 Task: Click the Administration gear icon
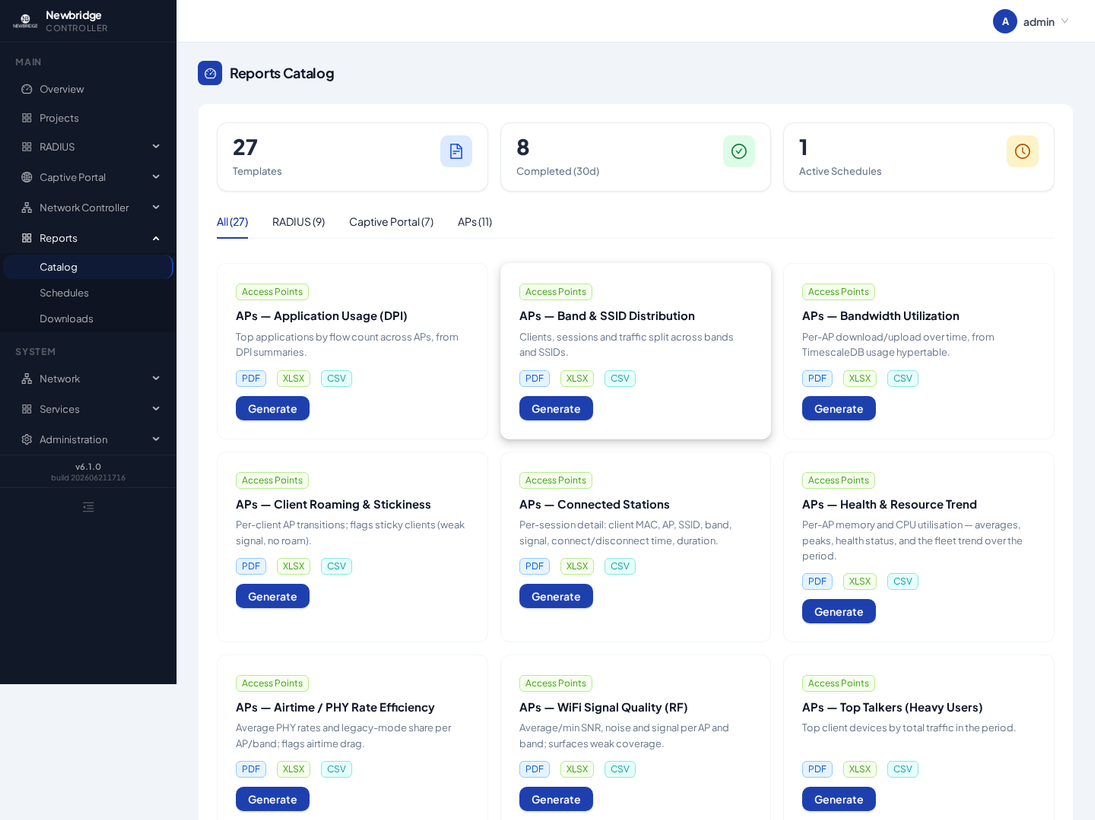click(x=27, y=439)
